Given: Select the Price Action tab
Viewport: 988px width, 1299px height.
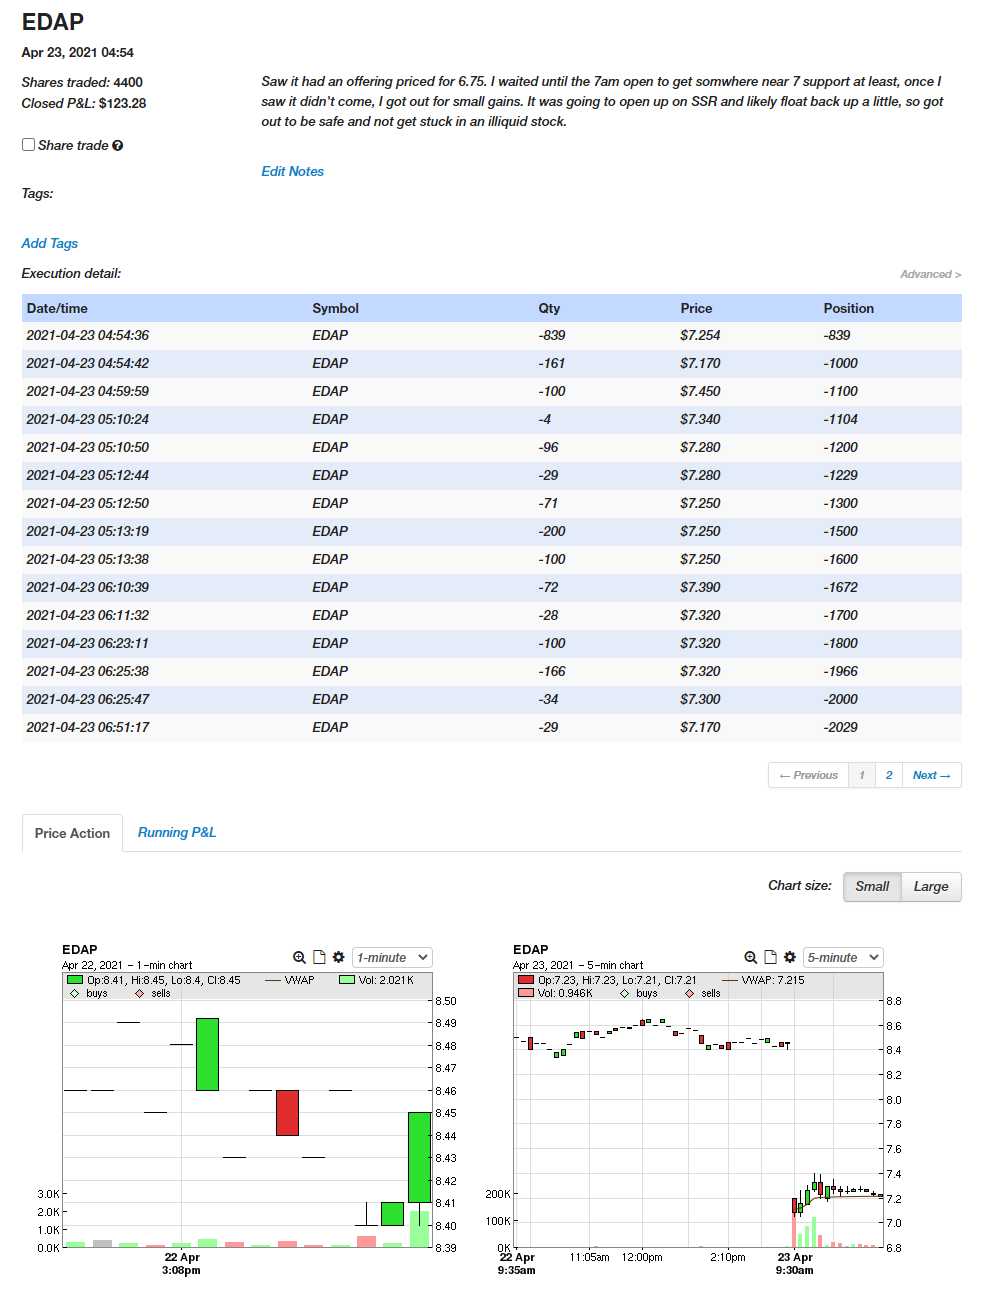Looking at the screenshot, I should point(72,833).
